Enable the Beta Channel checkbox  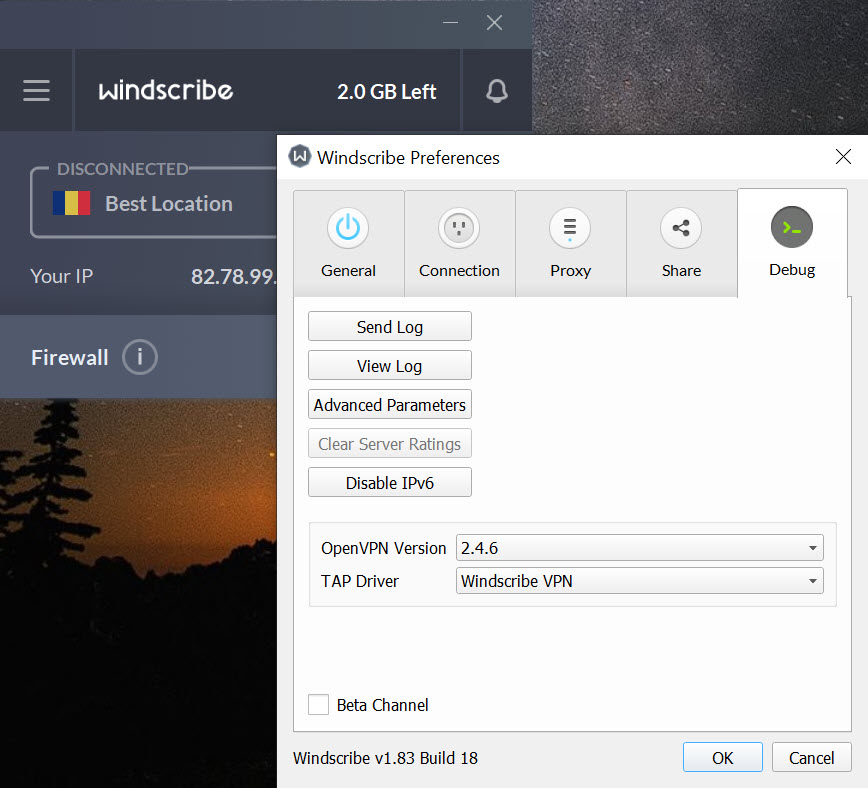[x=318, y=704]
